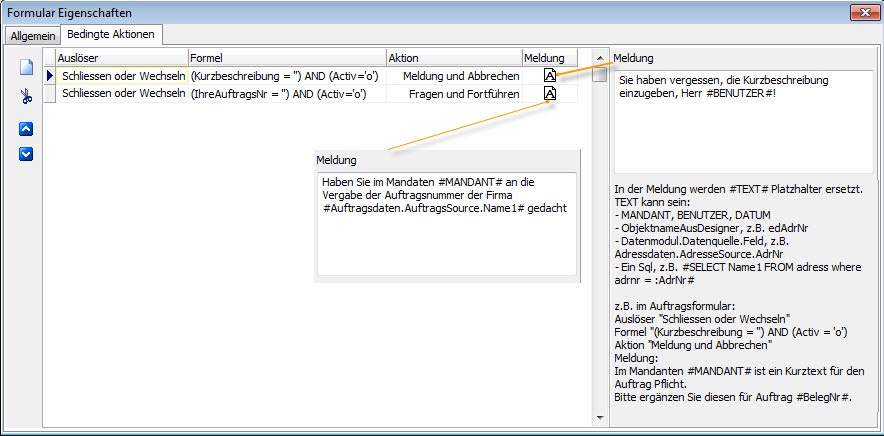The width and height of the screenshot is (884, 436).
Task: Open message icon in first row
Action: 550,76
